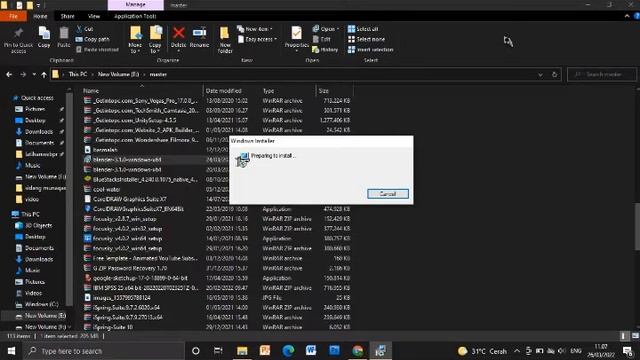The image size is (640, 360).
Task: Create a New folder from ribbon
Action: pos(225,40)
